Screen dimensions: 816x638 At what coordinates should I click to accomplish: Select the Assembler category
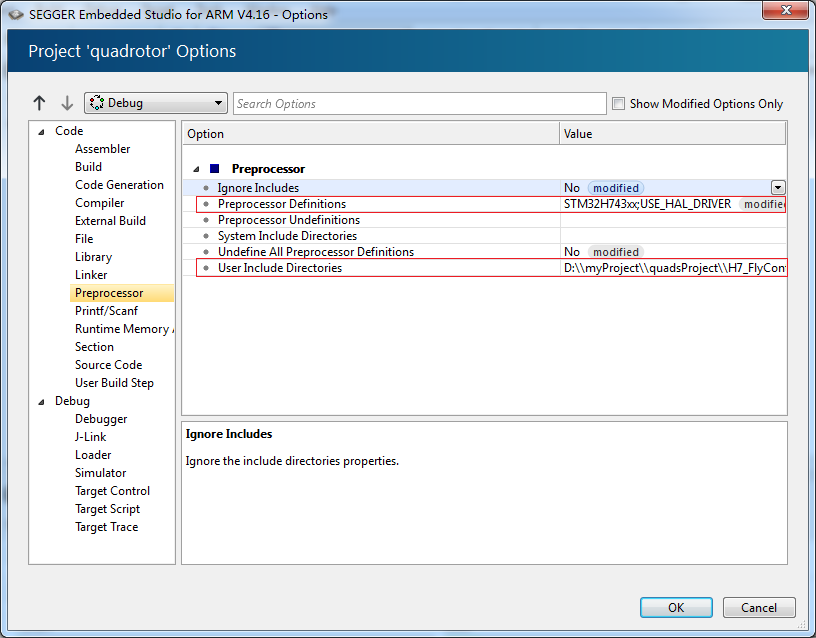click(x=103, y=149)
